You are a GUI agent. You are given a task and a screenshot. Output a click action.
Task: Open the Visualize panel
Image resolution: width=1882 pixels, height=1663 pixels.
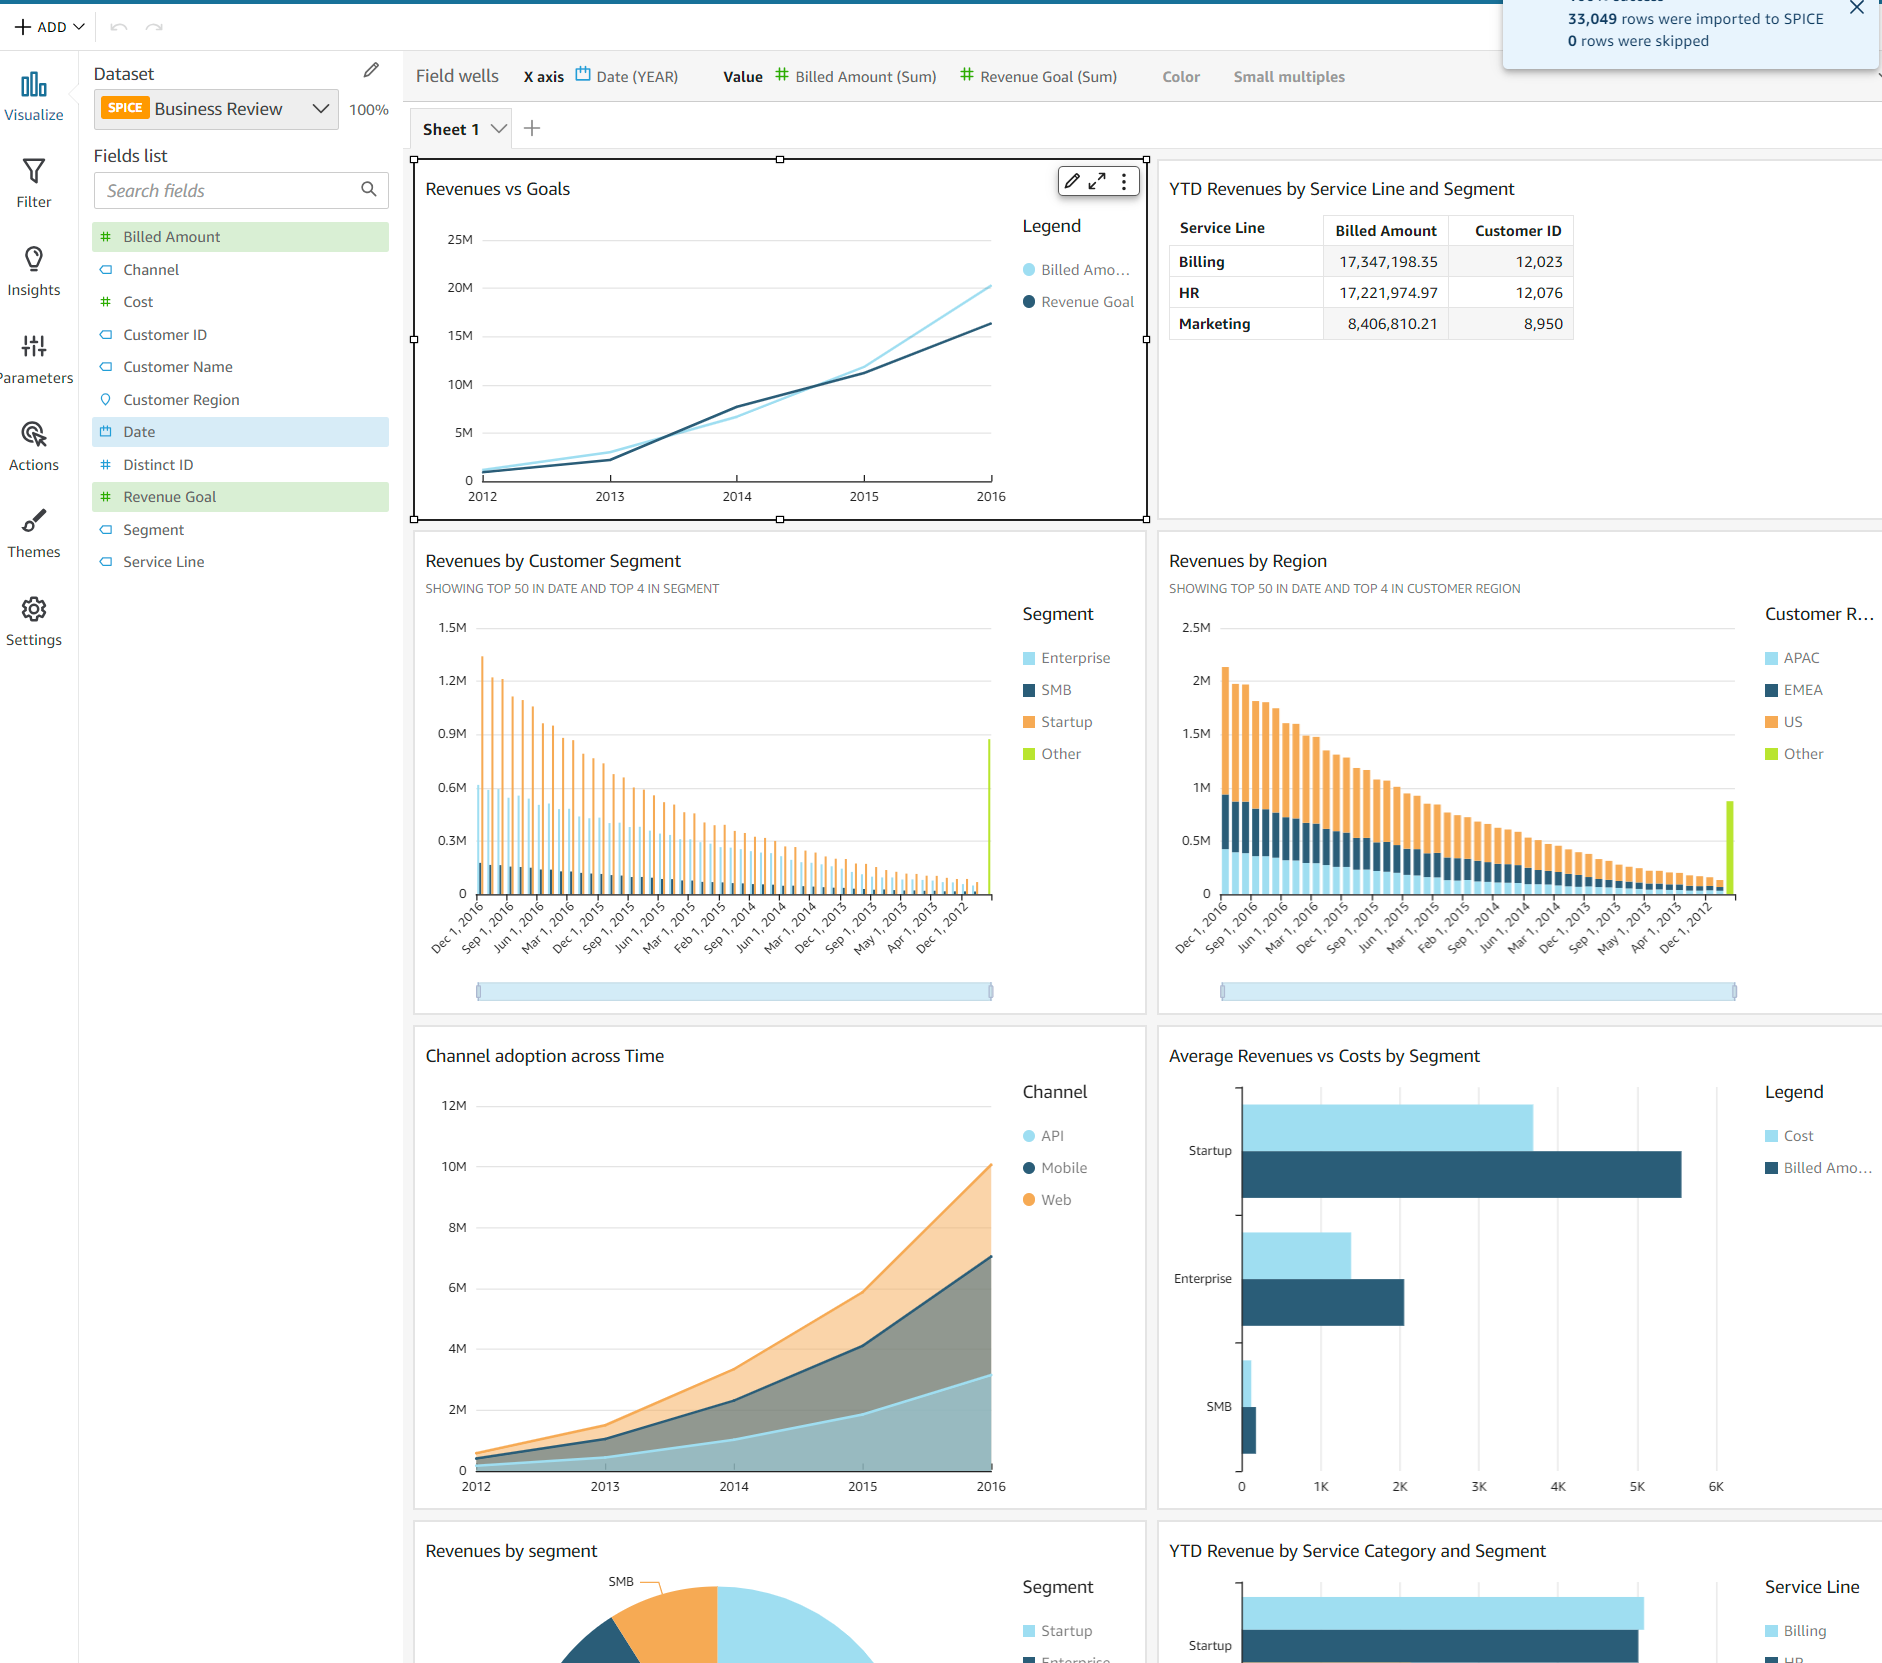pos(34,97)
